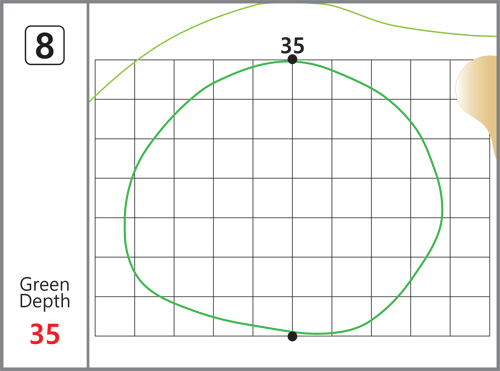
Task: Click the black 35 label above the green
Action: [292, 46]
